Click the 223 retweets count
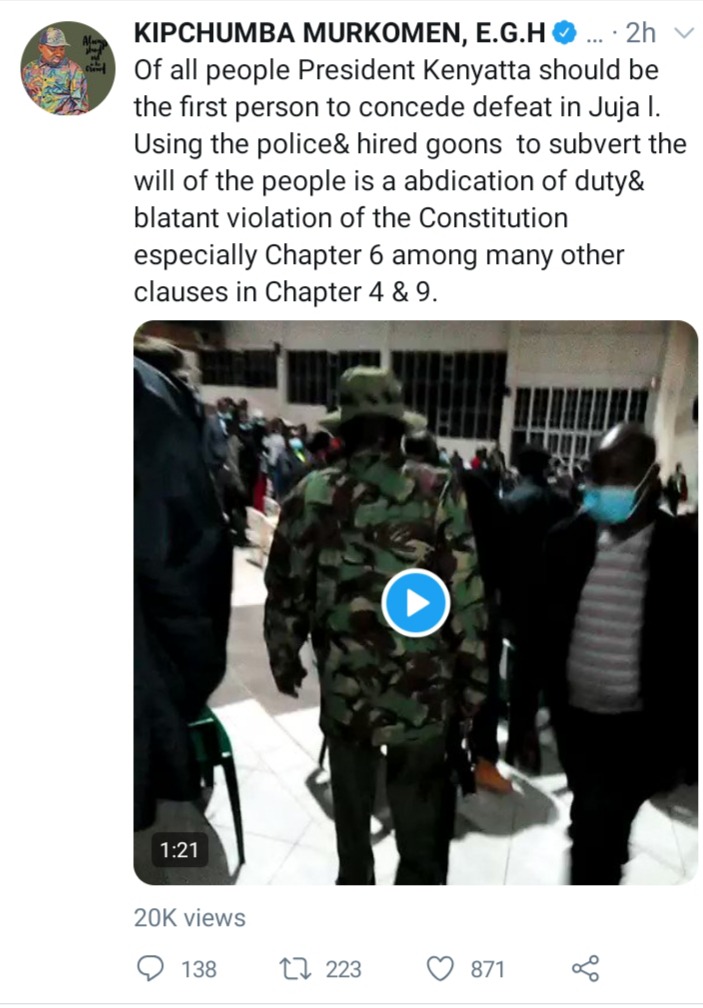 point(343,969)
